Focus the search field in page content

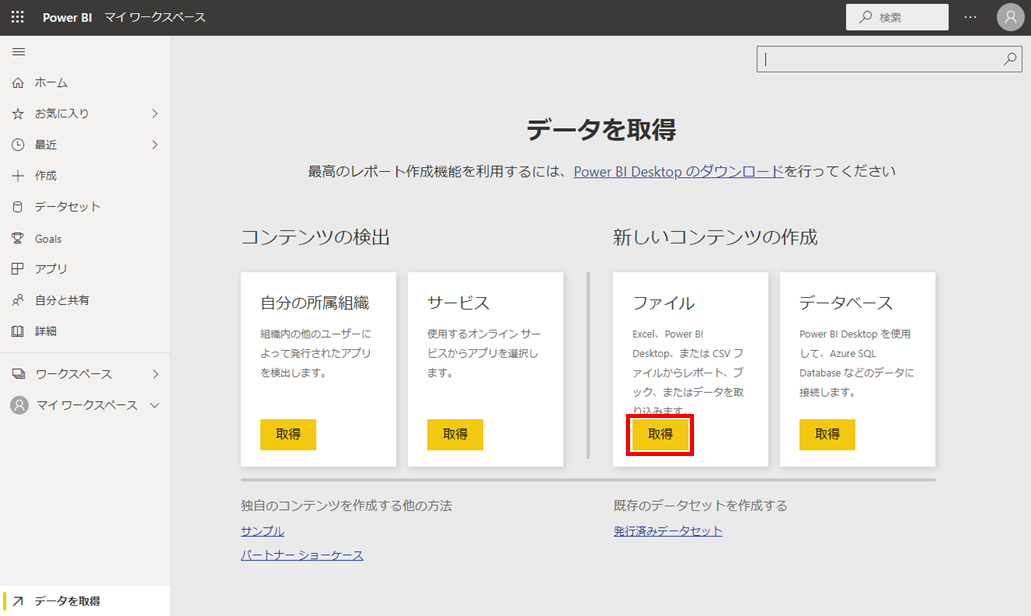[x=880, y=59]
